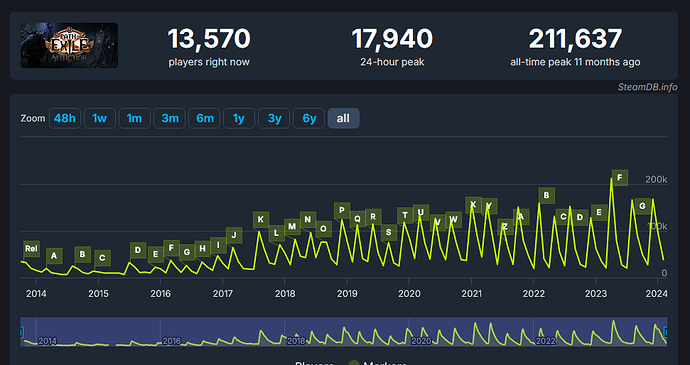690x365 pixels.
Task: Select the 1w zoom range
Action: tap(99, 118)
